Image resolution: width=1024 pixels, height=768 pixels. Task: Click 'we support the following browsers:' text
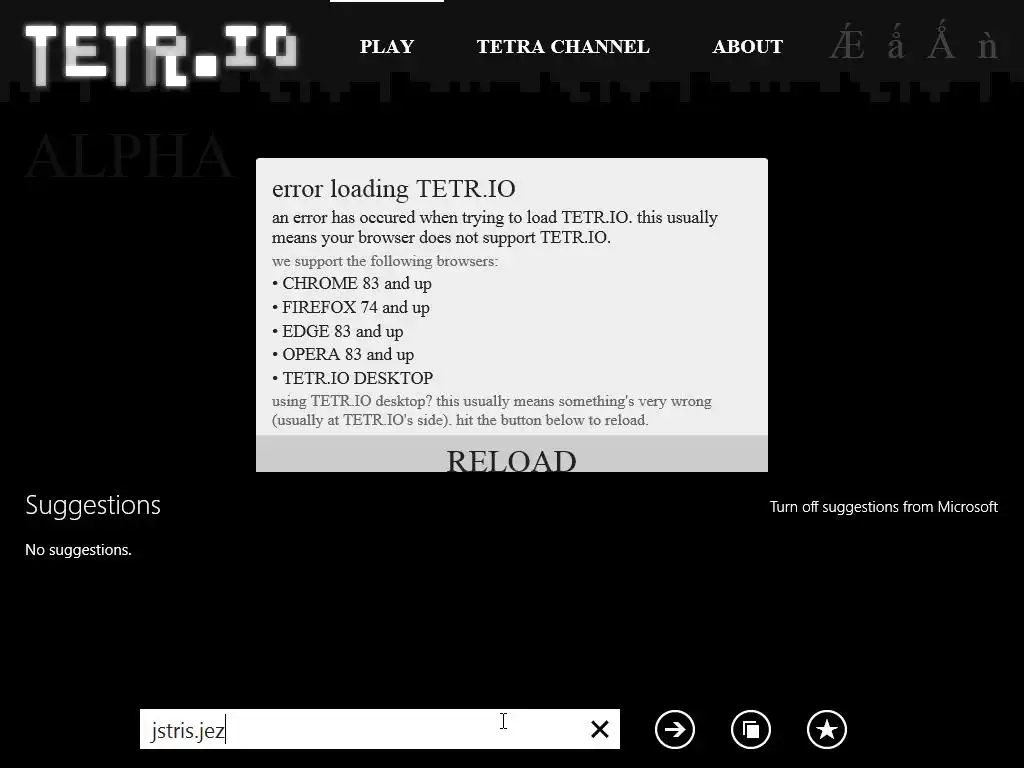(385, 261)
